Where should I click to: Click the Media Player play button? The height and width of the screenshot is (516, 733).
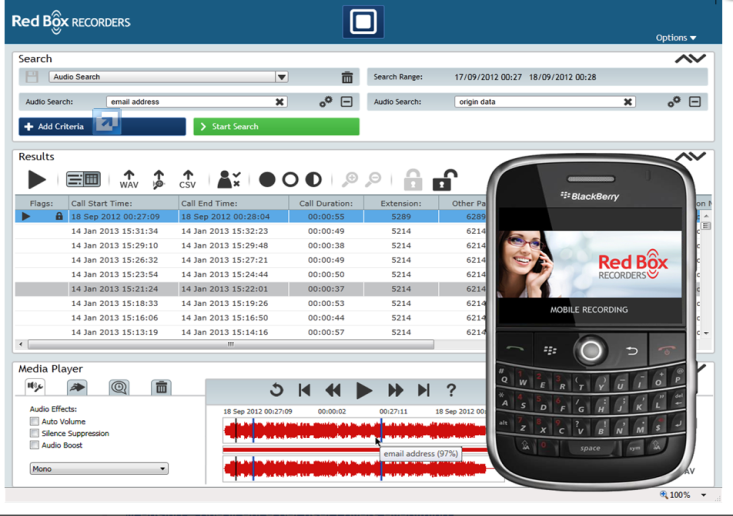point(364,390)
